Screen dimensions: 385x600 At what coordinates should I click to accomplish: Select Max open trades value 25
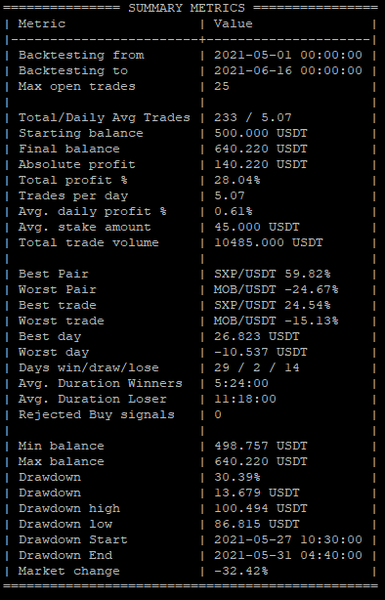222,86
